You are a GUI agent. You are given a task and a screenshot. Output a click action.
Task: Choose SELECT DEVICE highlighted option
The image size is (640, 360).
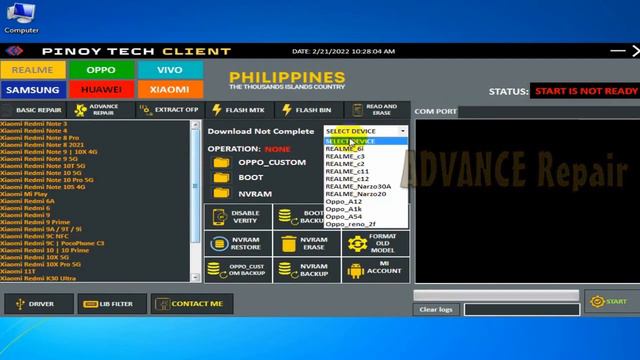pyautogui.click(x=366, y=141)
